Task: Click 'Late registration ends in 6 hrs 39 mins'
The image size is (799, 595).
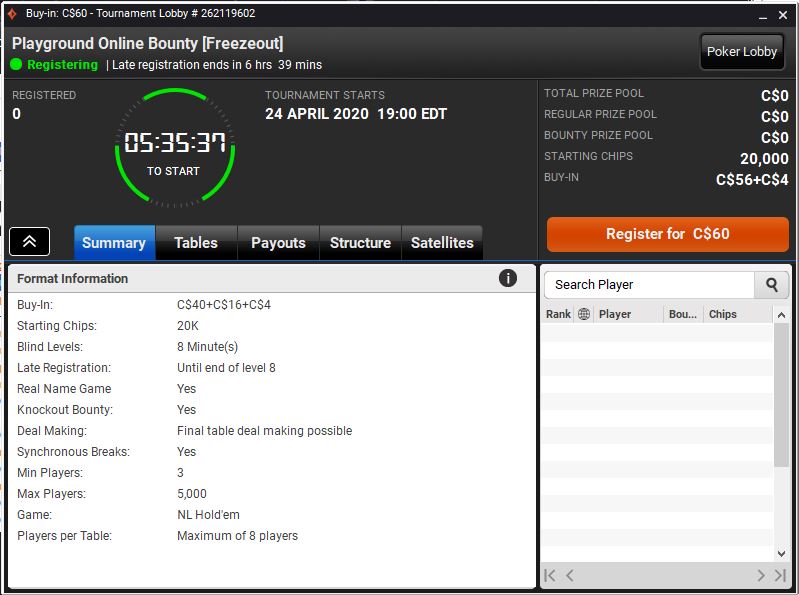Action: click(217, 65)
